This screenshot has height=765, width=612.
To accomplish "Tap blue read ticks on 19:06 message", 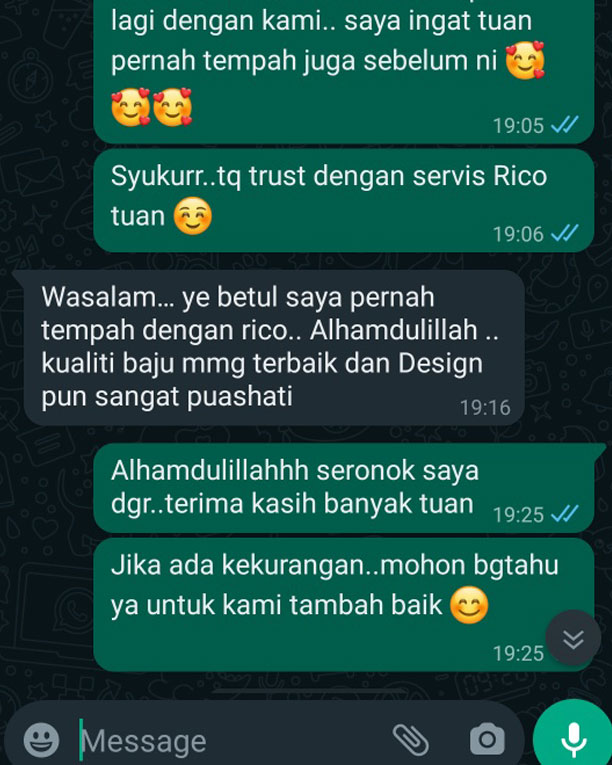I will (x=565, y=233).
